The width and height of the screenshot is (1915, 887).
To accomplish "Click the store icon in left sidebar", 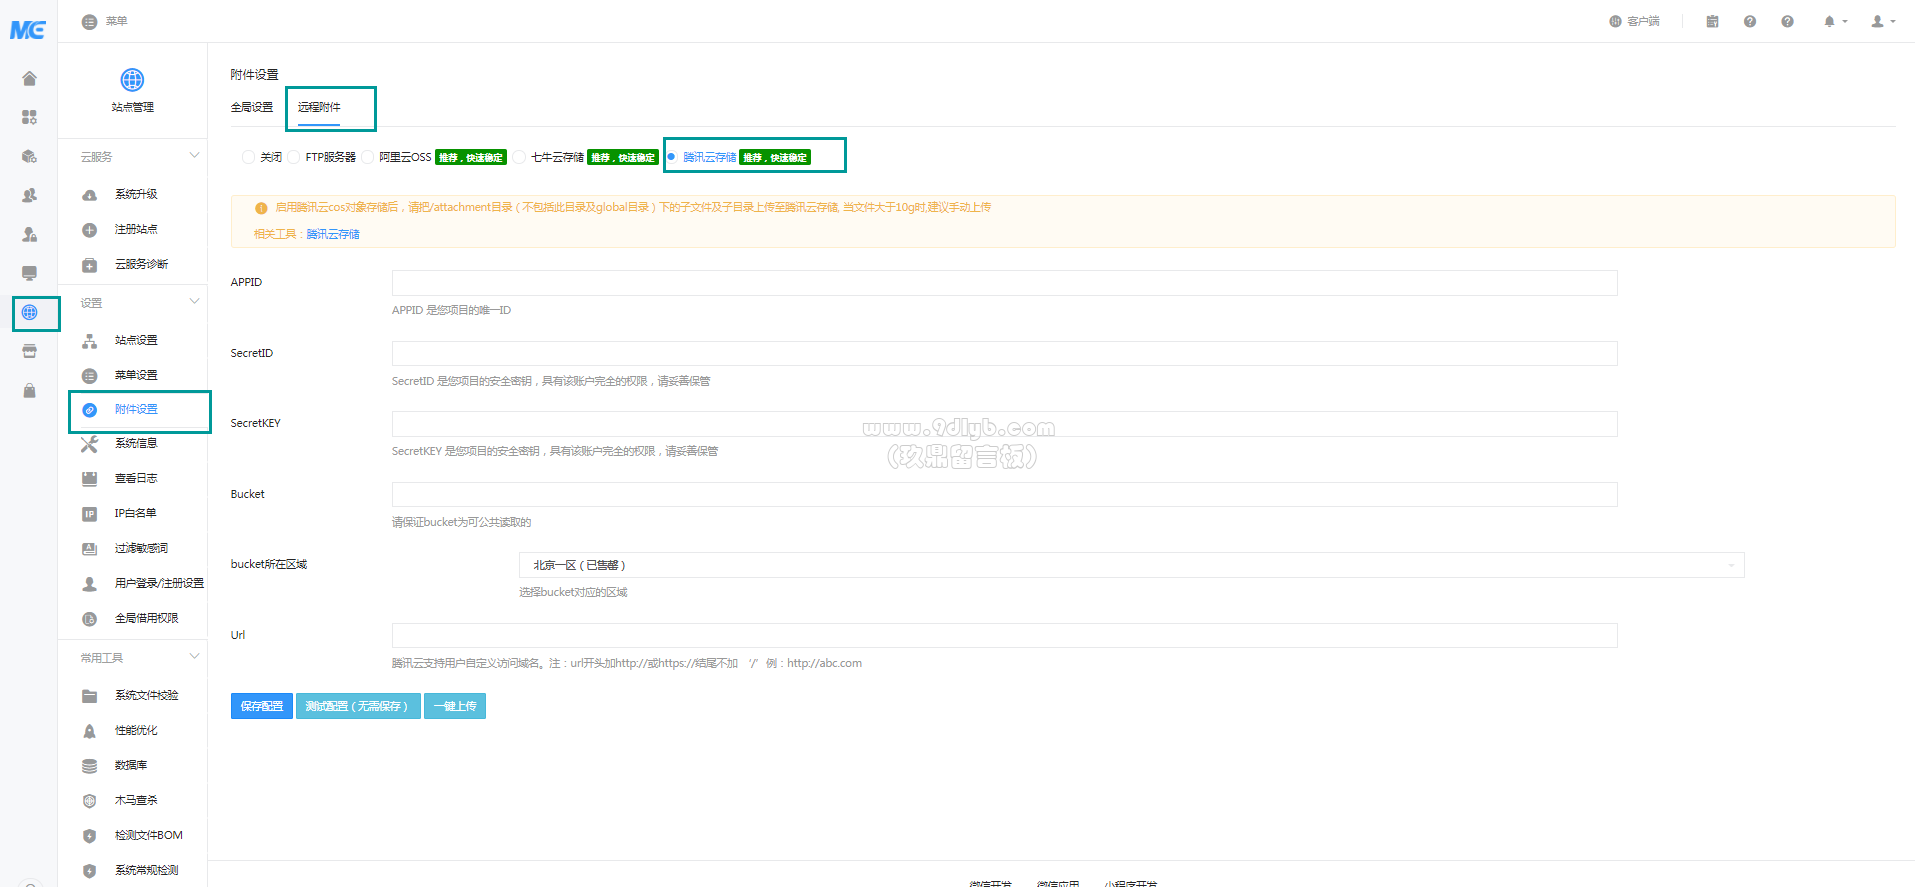I will point(29,351).
